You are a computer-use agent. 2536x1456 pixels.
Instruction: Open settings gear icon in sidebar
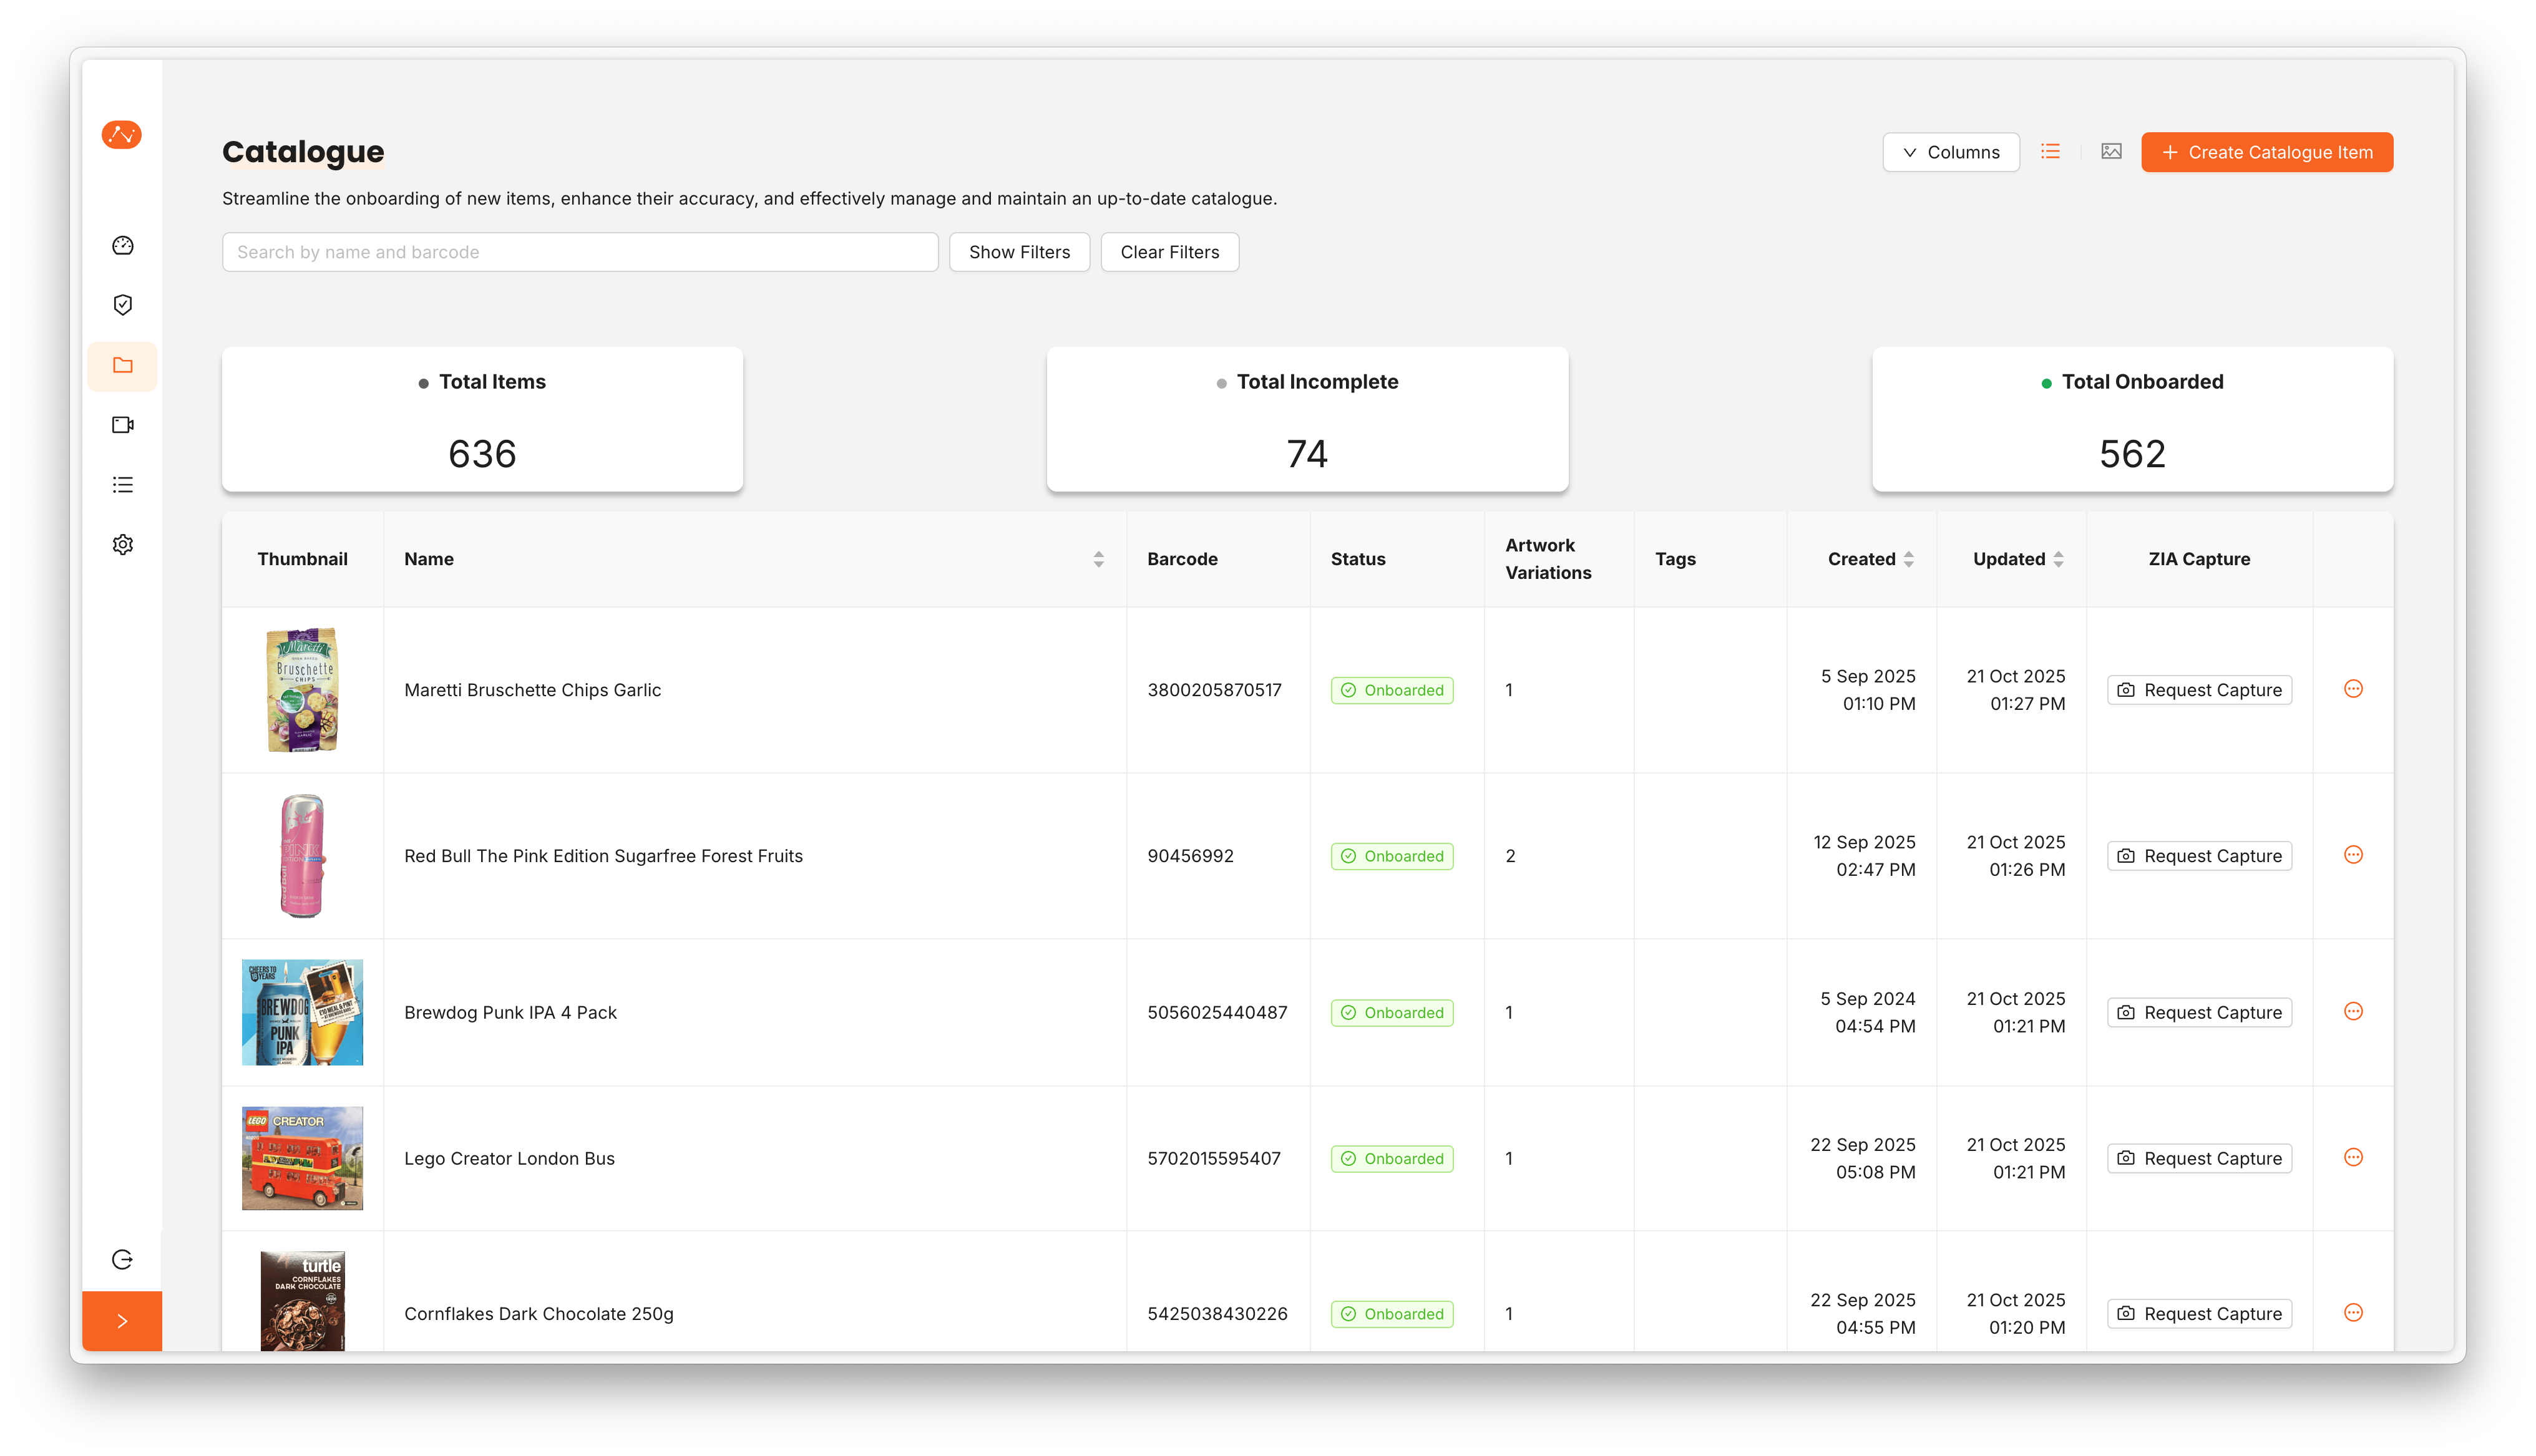coord(122,545)
